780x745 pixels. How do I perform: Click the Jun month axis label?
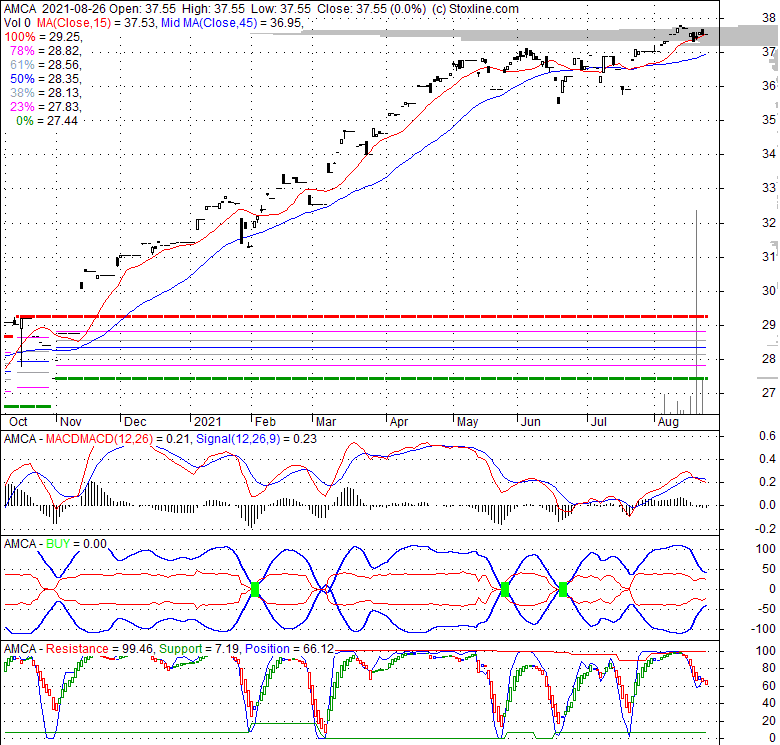pos(530,422)
